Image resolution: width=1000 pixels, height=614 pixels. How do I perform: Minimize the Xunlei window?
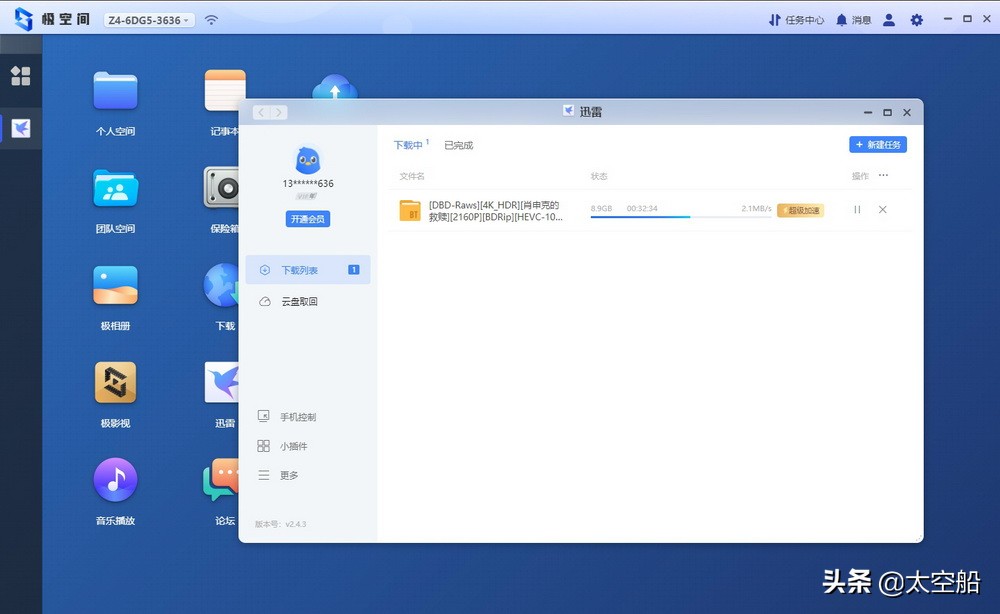point(868,112)
